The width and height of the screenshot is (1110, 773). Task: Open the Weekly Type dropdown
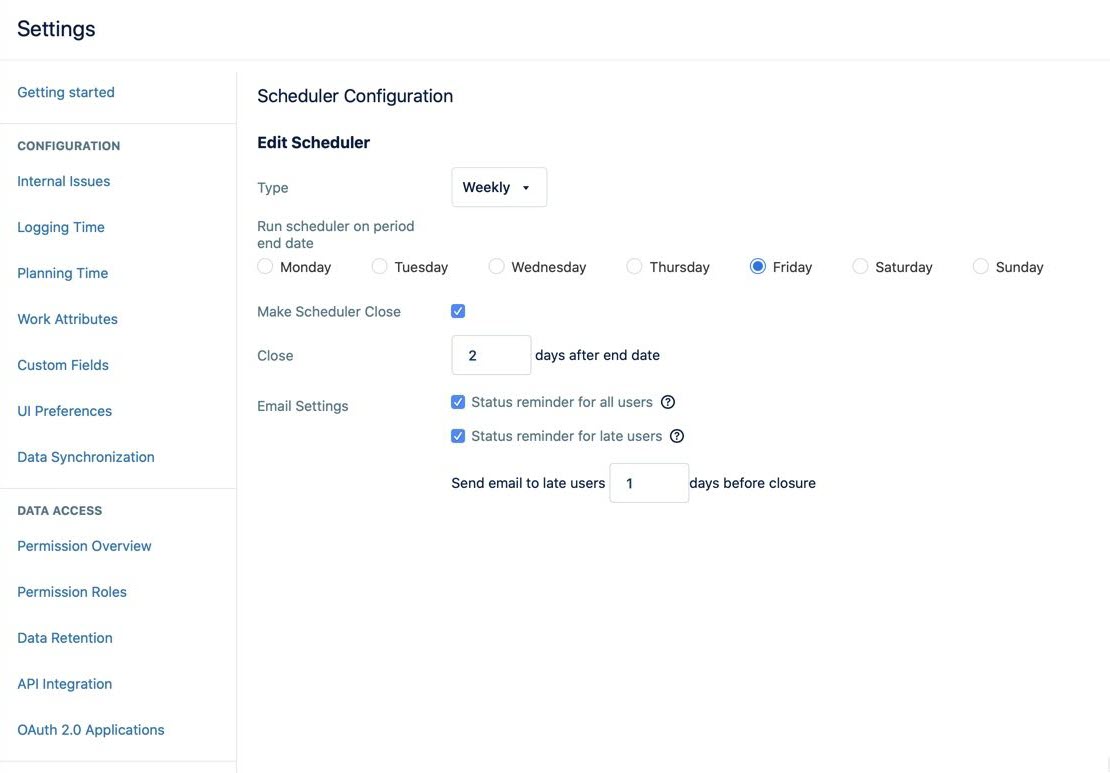(499, 186)
